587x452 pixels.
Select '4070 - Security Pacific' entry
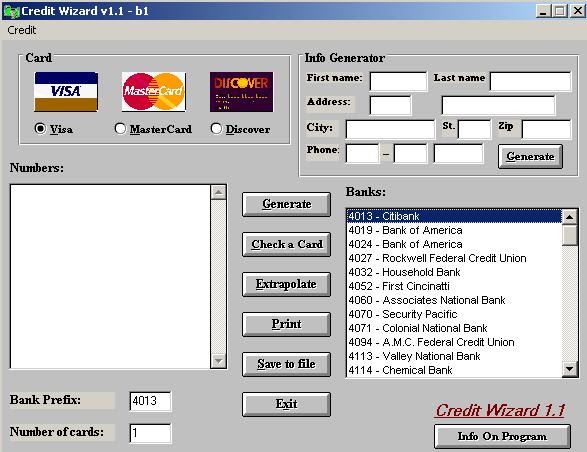pos(454,314)
